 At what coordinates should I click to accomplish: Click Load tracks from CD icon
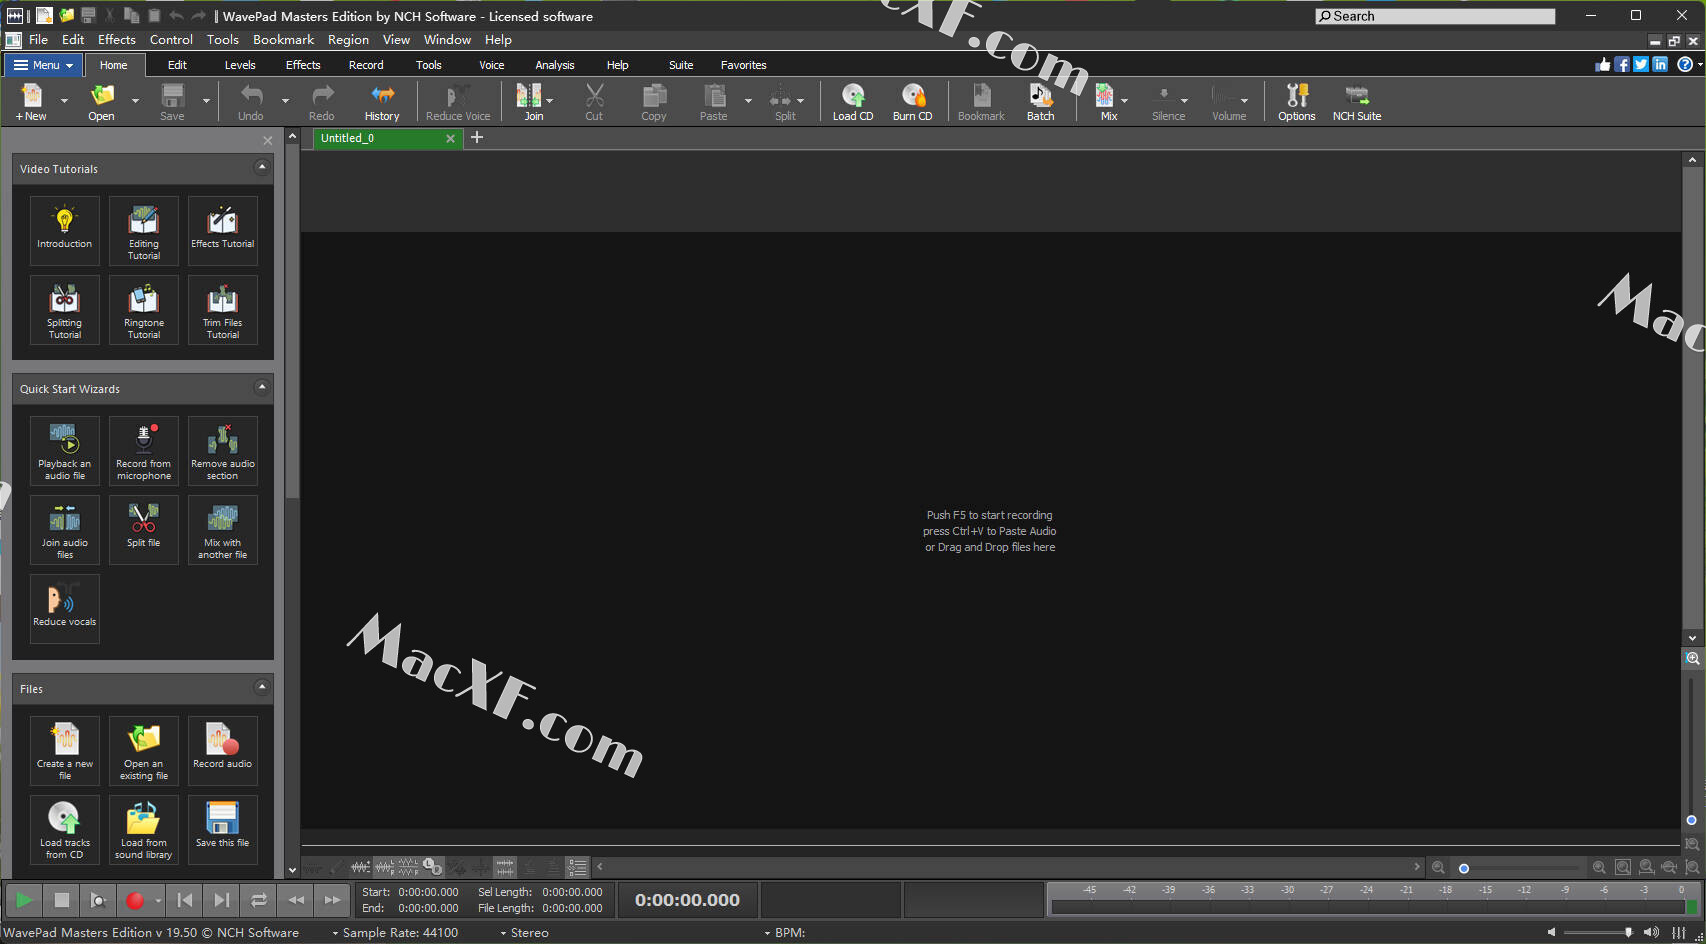click(x=65, y=830)
